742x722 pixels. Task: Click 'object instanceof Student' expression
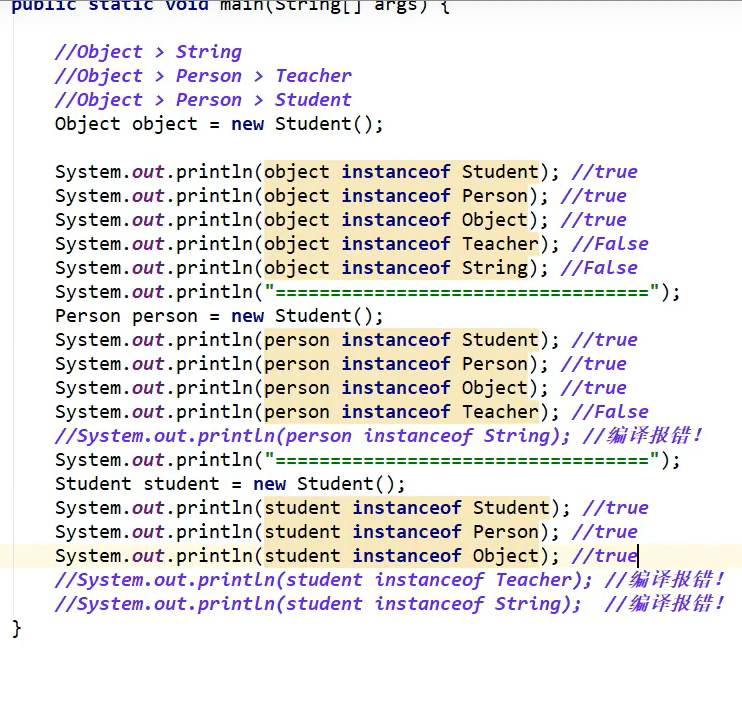click(x=401, y=172)
